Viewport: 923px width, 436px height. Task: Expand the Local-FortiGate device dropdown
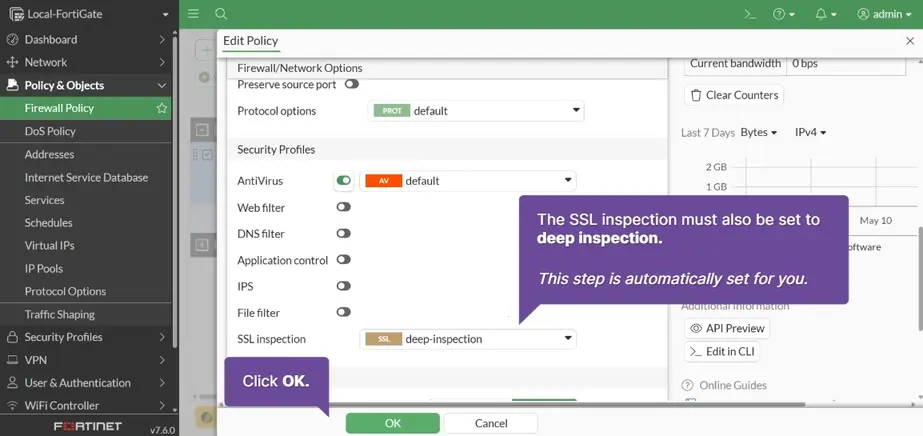pos(165,15)
